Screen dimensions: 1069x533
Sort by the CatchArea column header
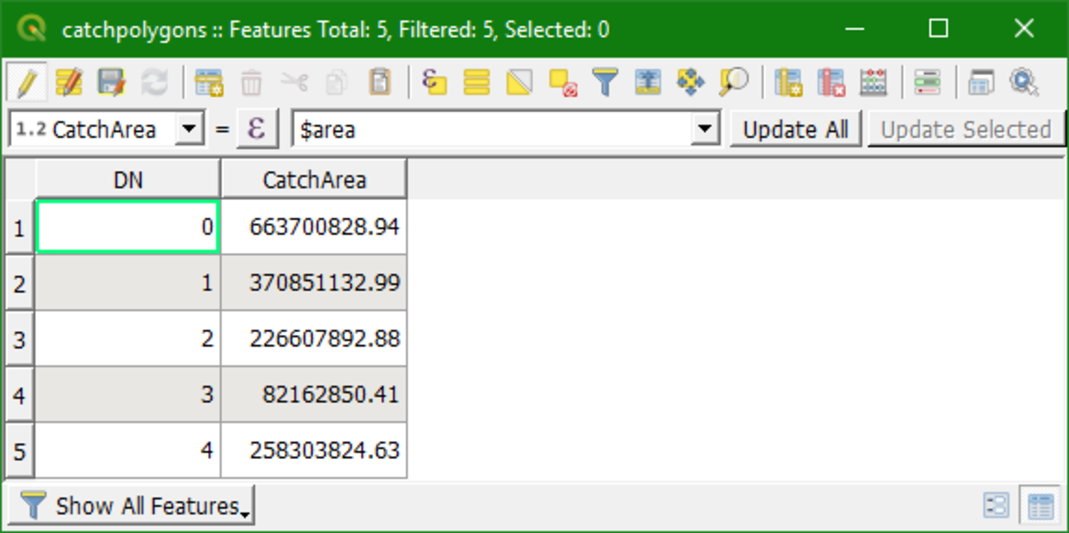(314, 179)
